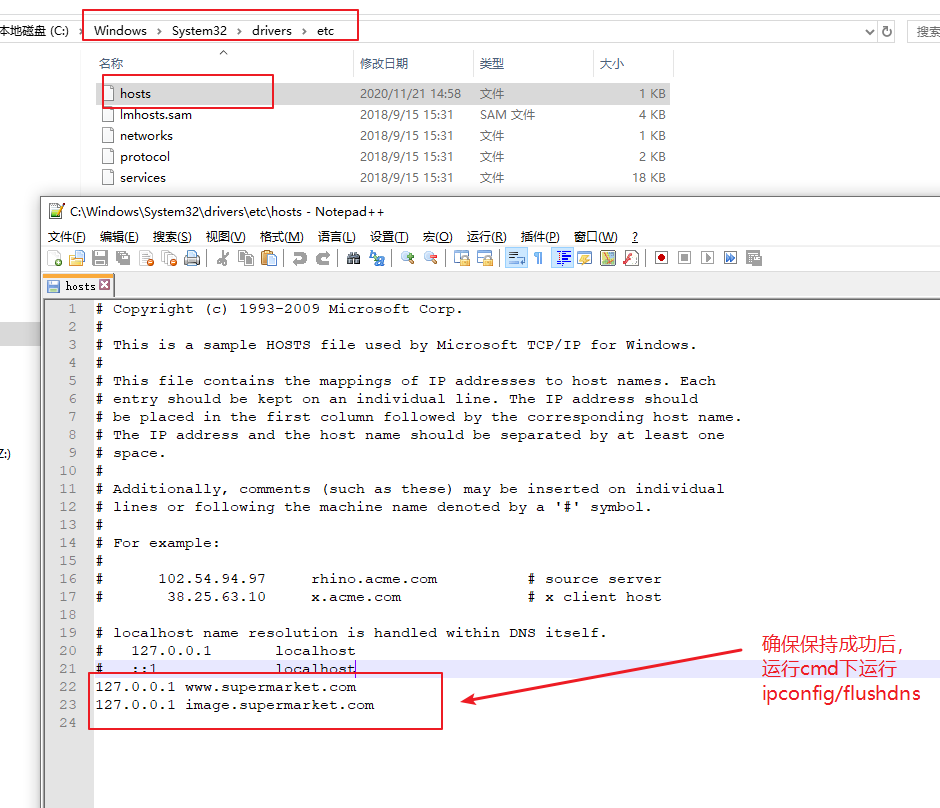Select the hosts tab in Notepad++
The width and height of the screenshot is (940, 808).
tap(80, 287)
